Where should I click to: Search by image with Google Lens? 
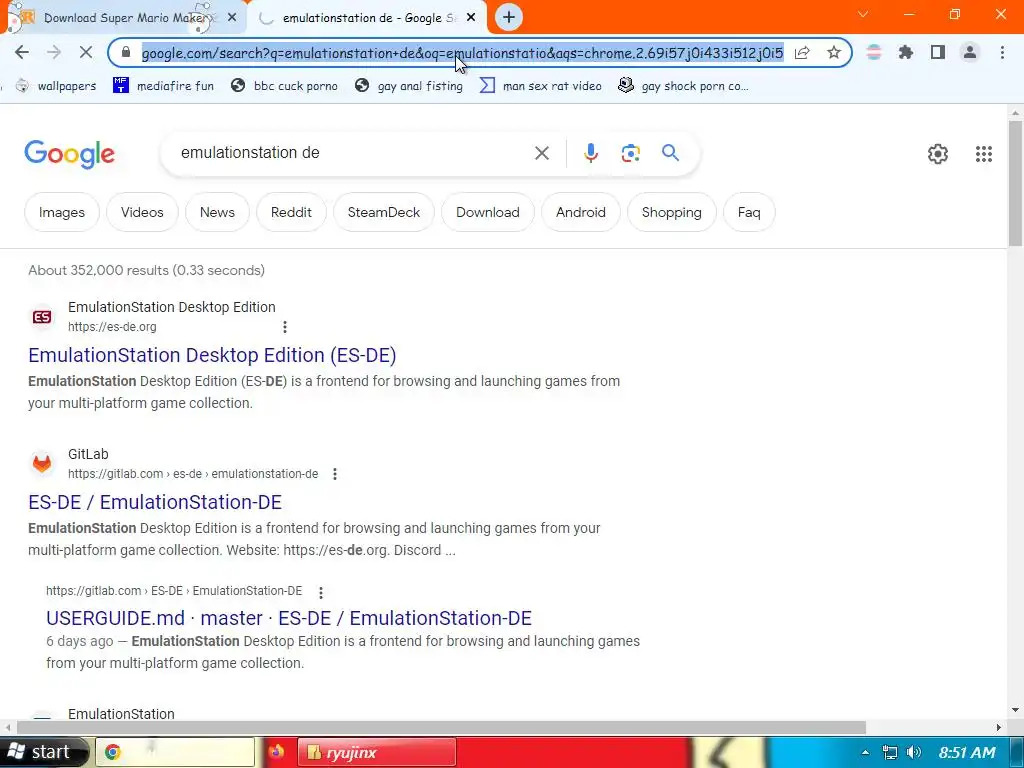(x=630, y=153)
